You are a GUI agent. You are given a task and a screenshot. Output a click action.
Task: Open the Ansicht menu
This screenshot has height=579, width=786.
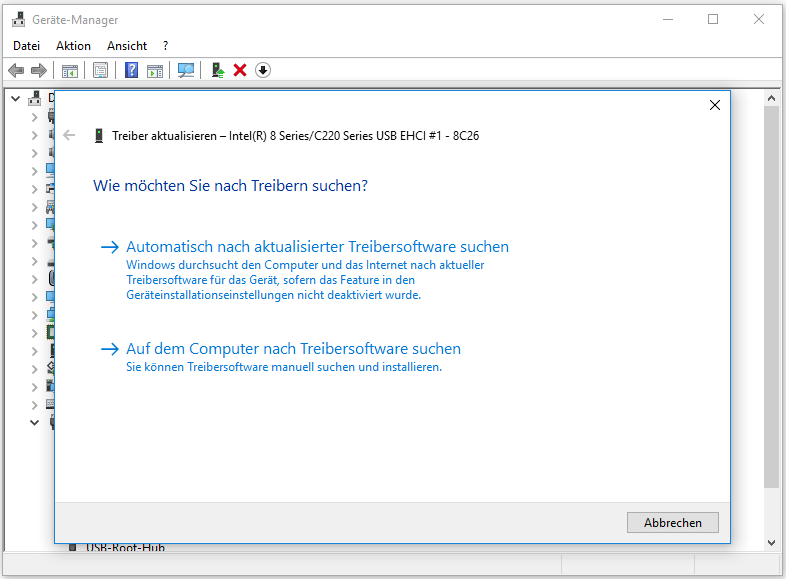point(127,46)
